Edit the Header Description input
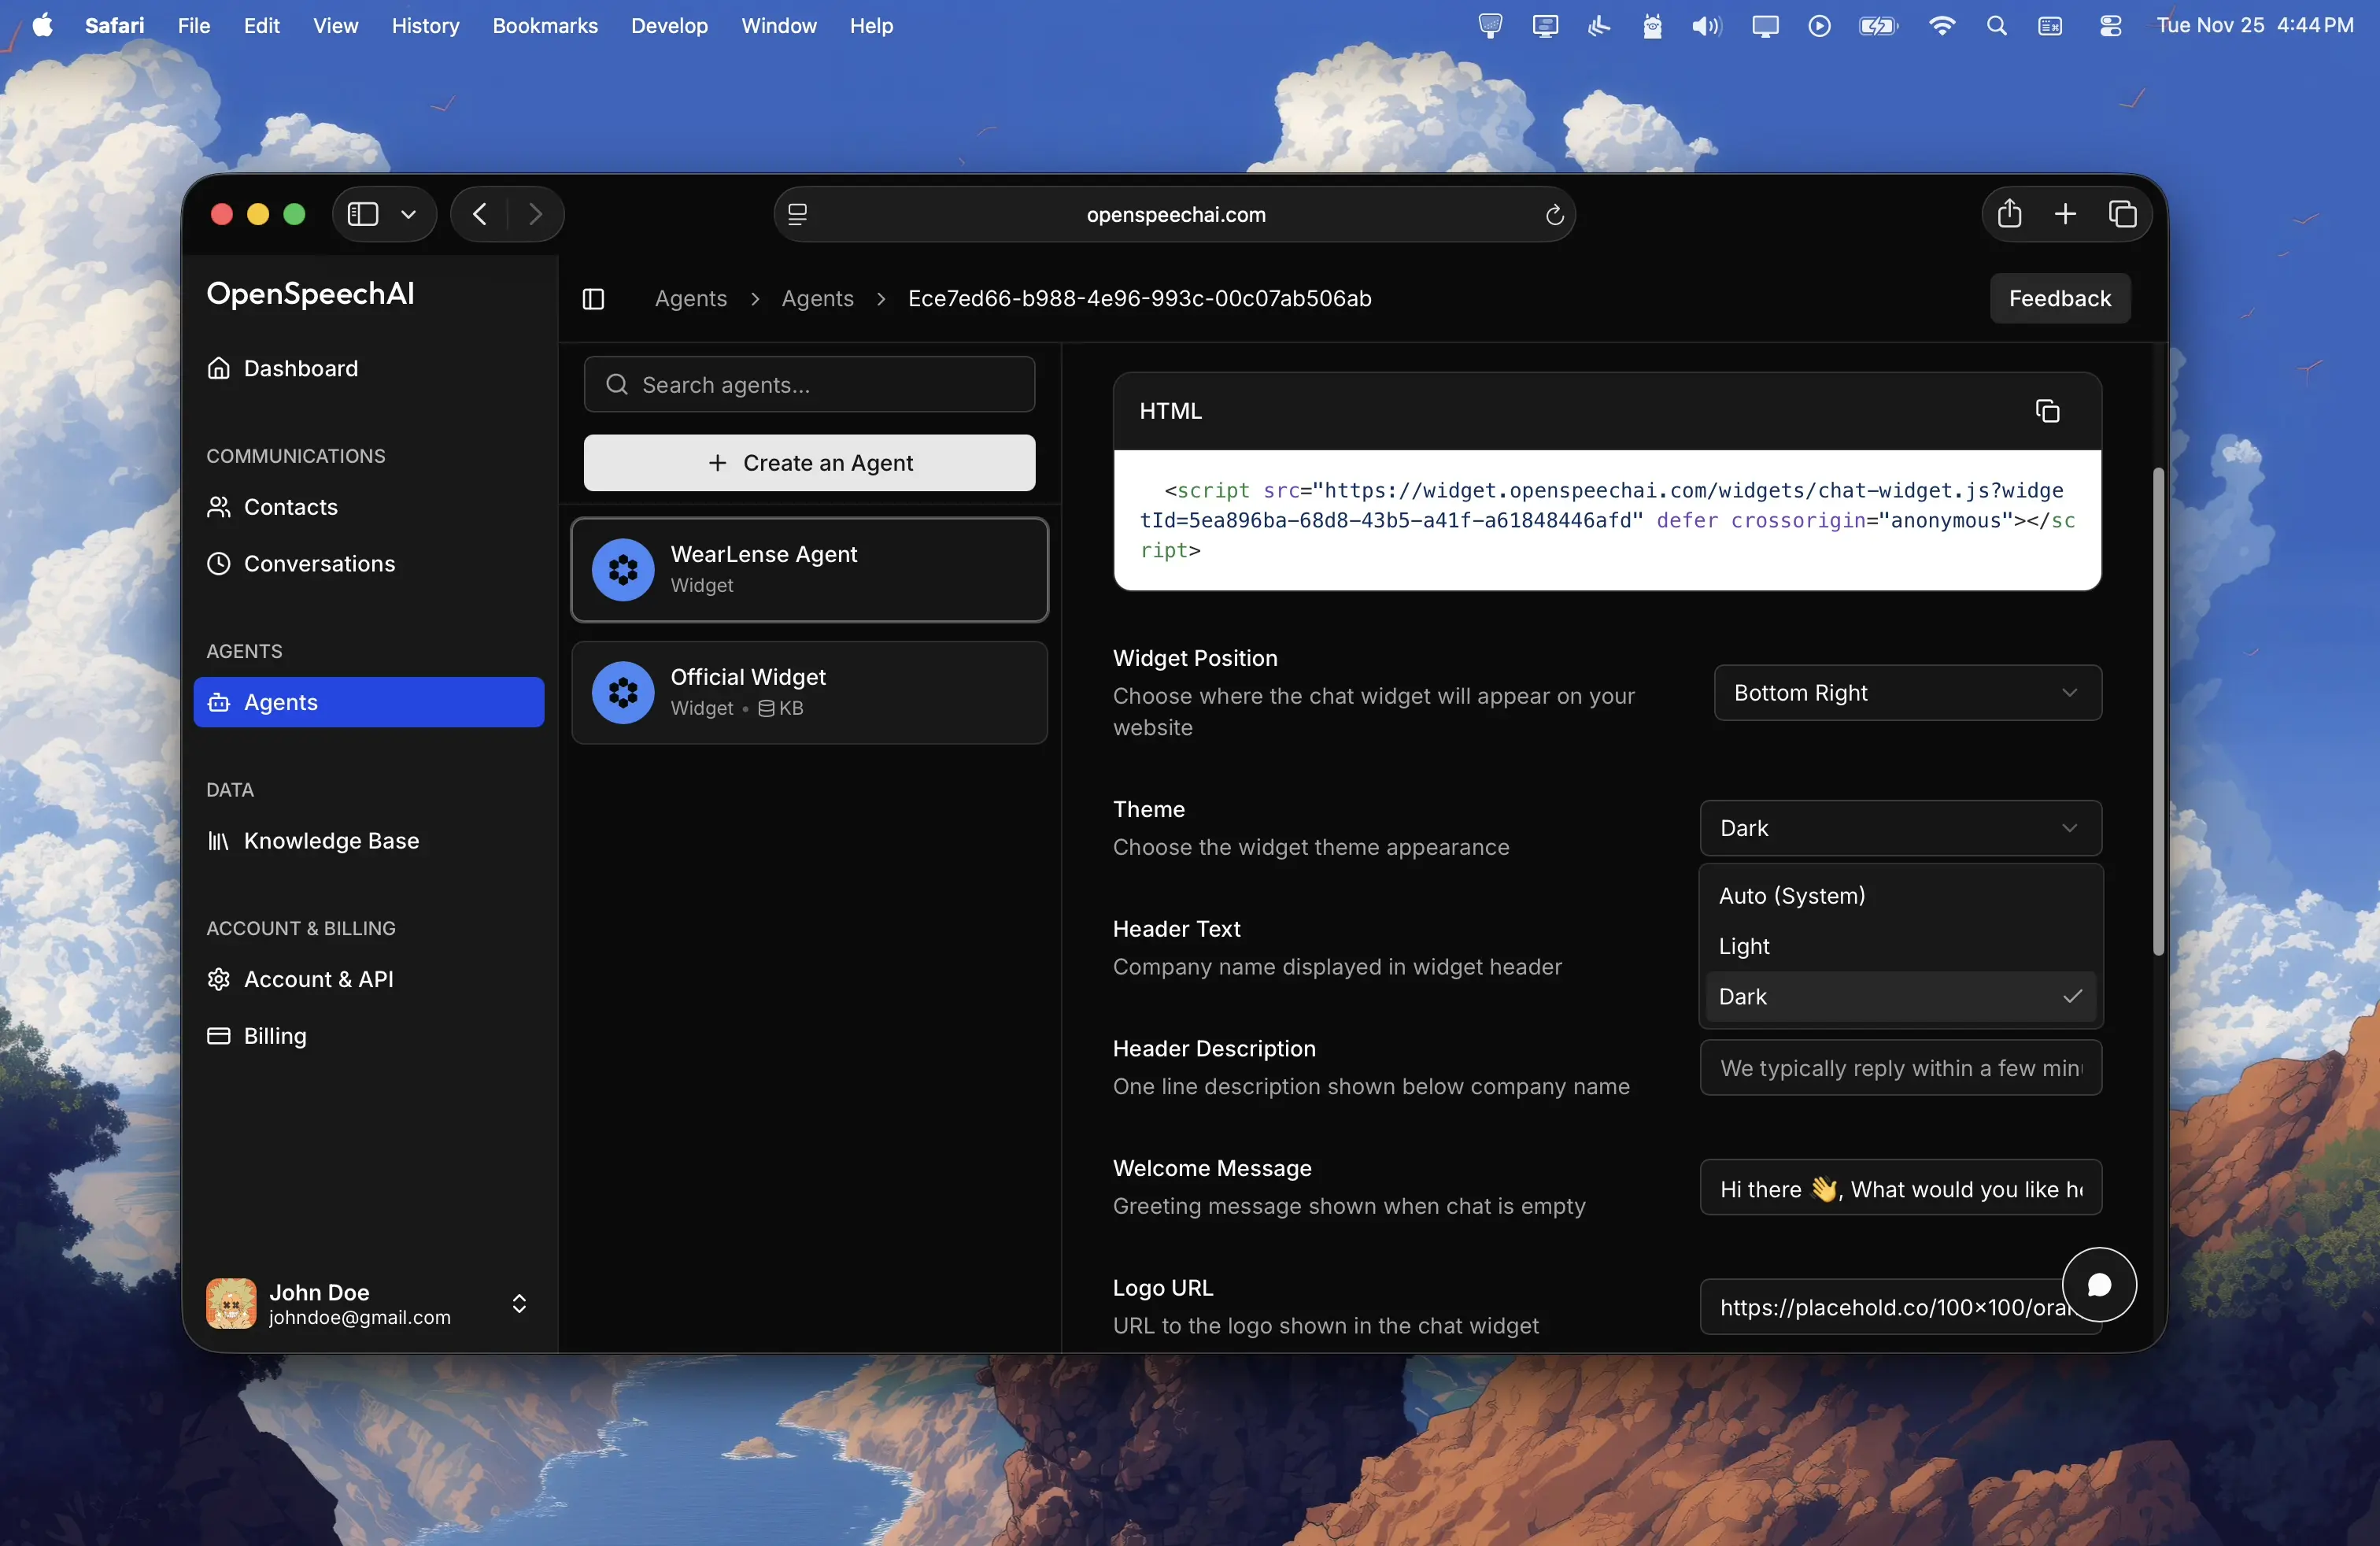Screen dimensions: 2380x1546 tap(1900, 1068)
